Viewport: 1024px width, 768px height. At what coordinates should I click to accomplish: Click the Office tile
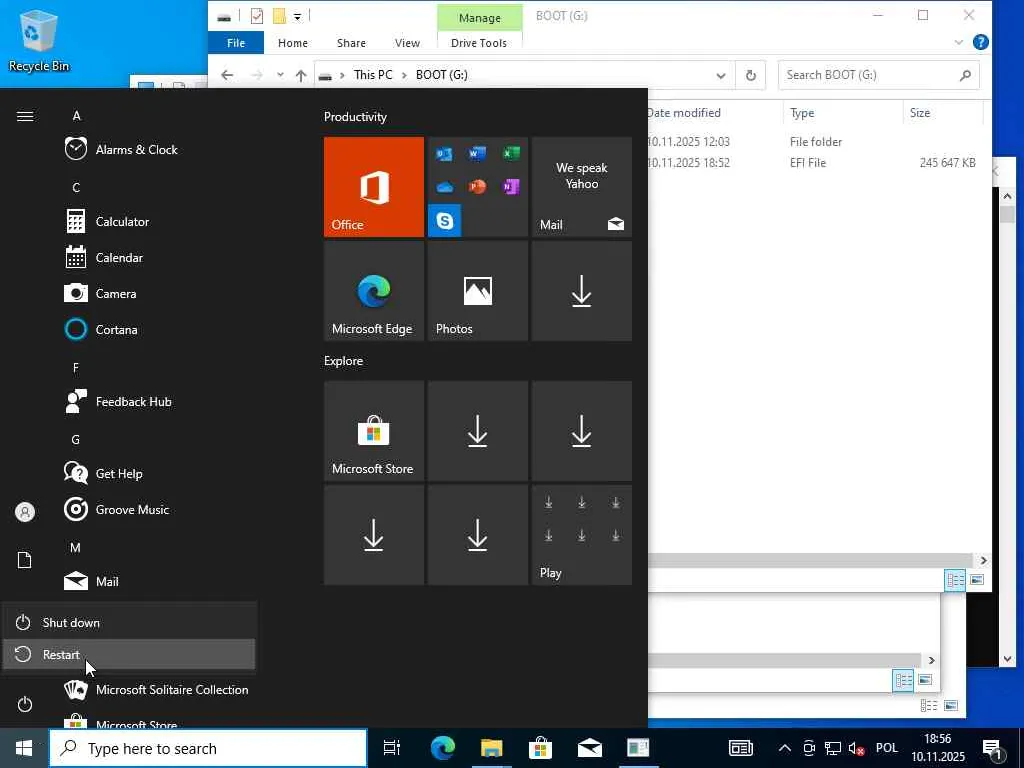(x=374, y=187)
